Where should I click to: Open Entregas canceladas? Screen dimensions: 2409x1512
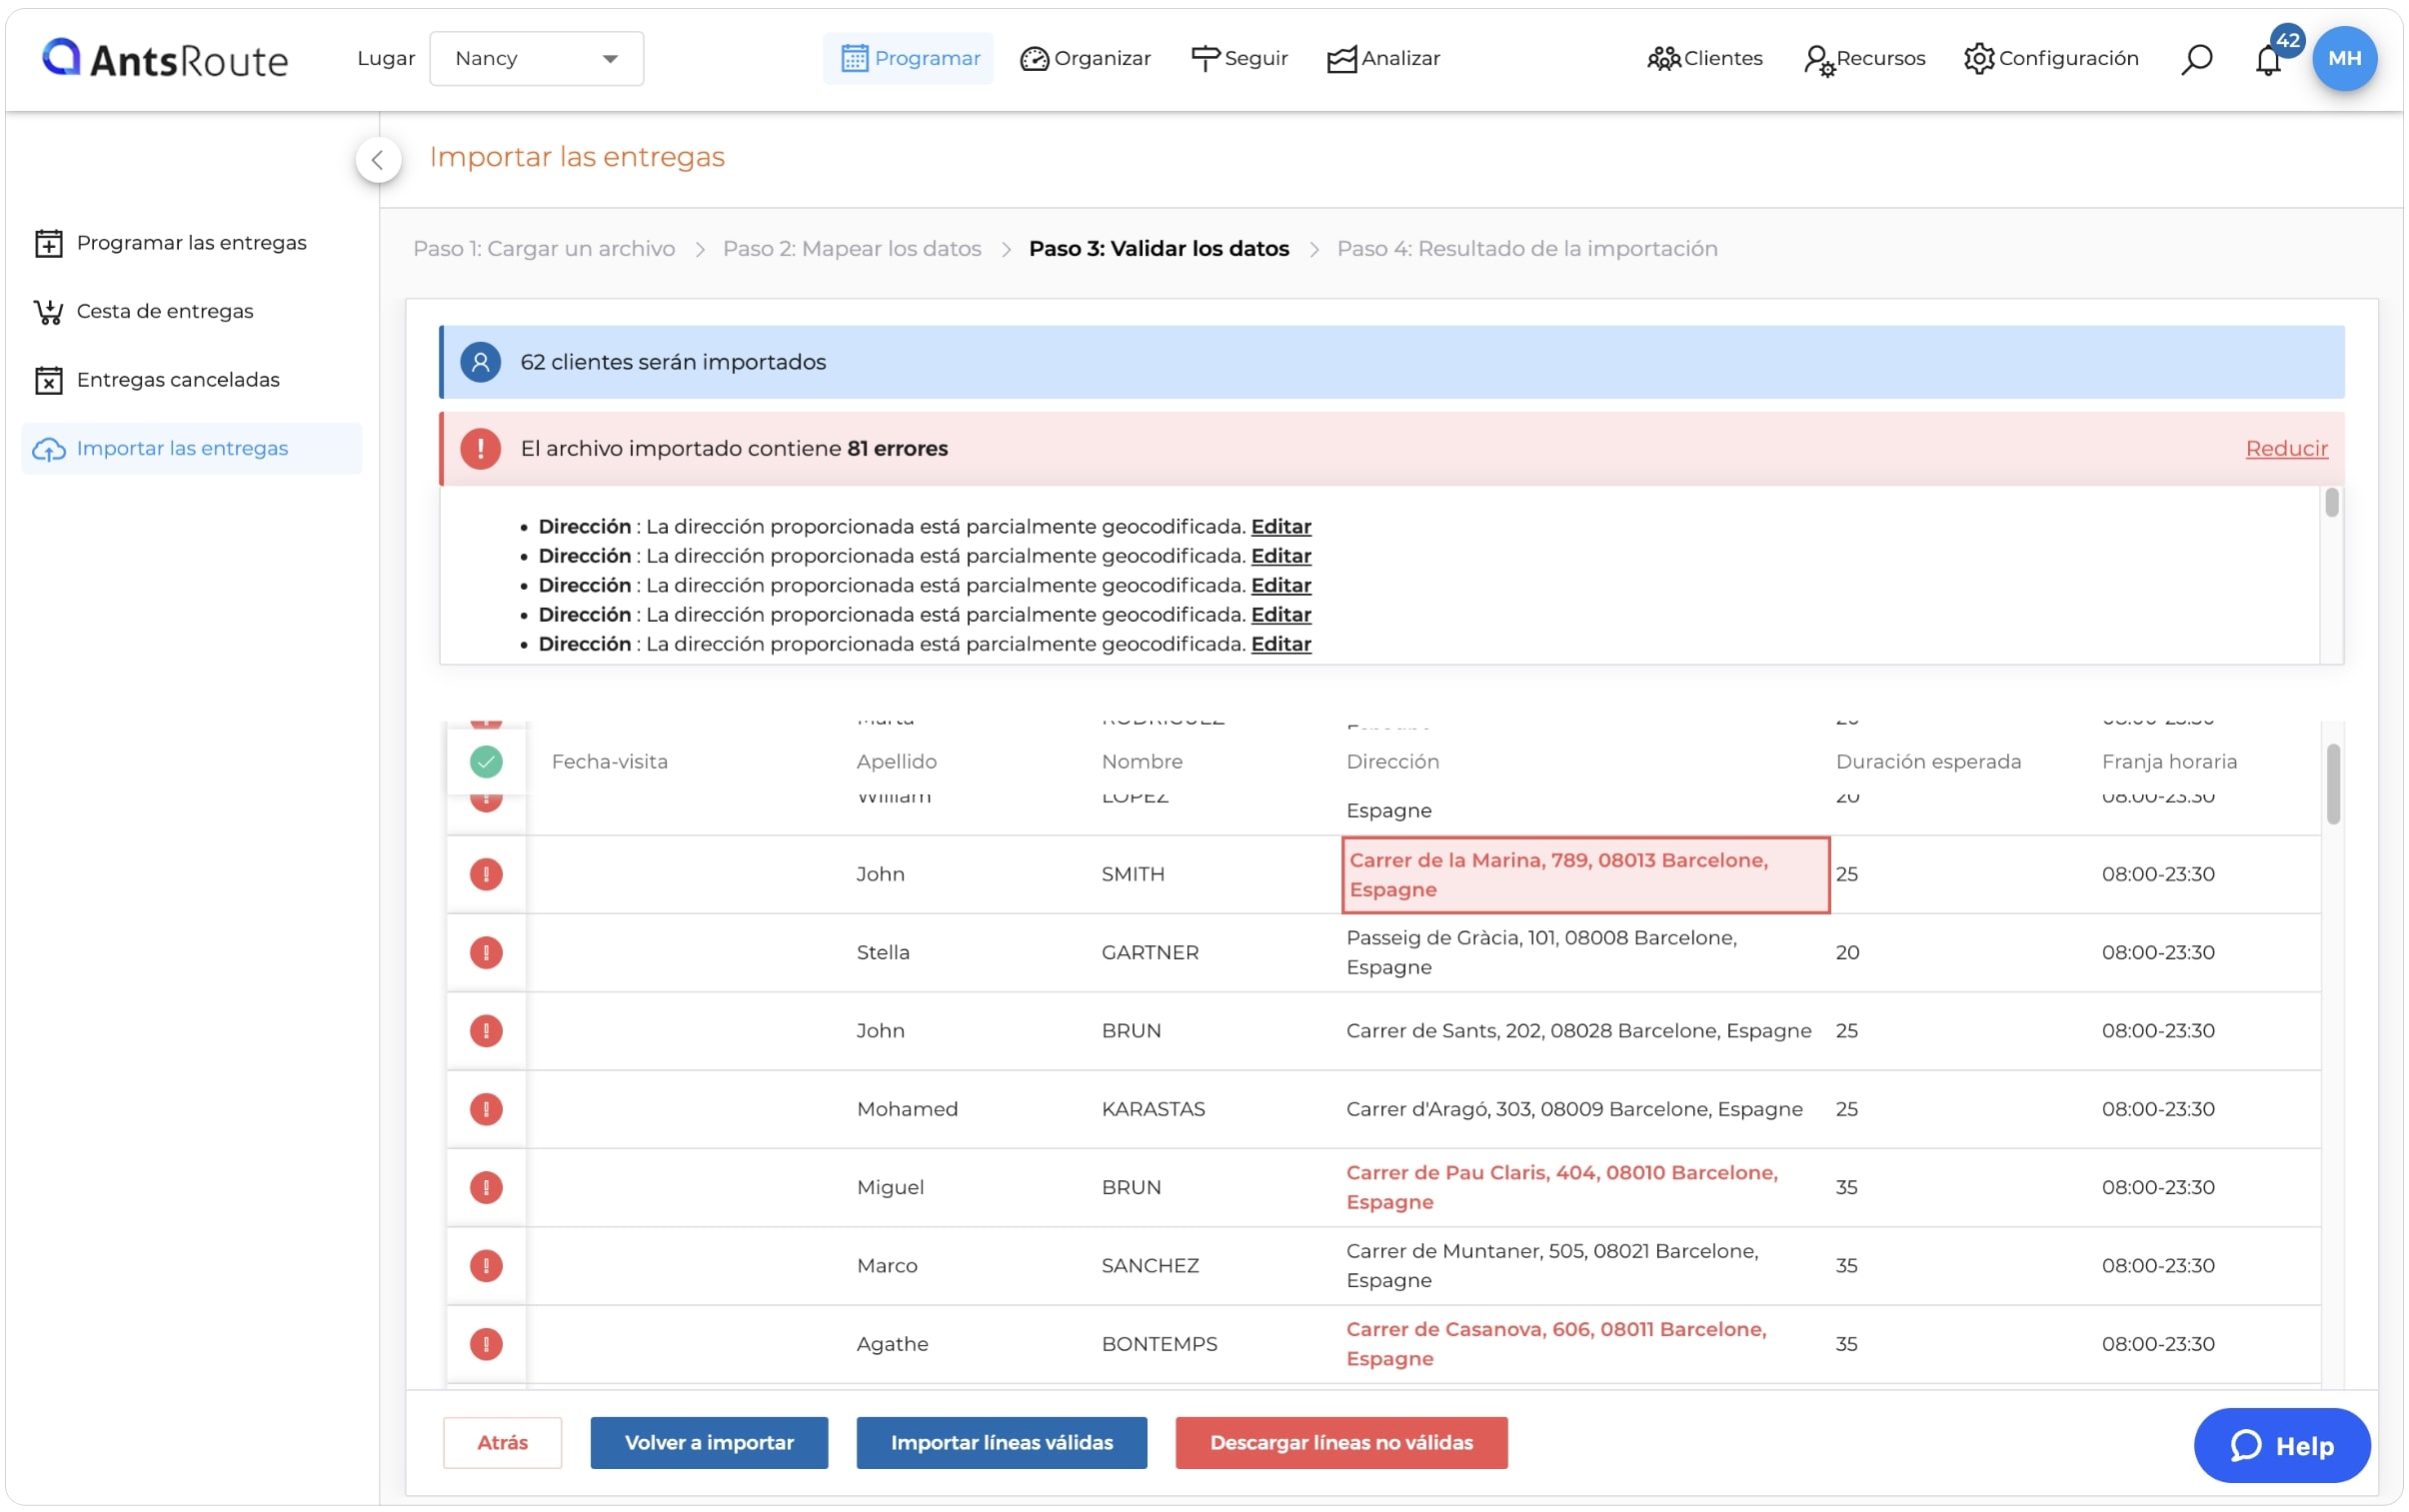[191, 380]
